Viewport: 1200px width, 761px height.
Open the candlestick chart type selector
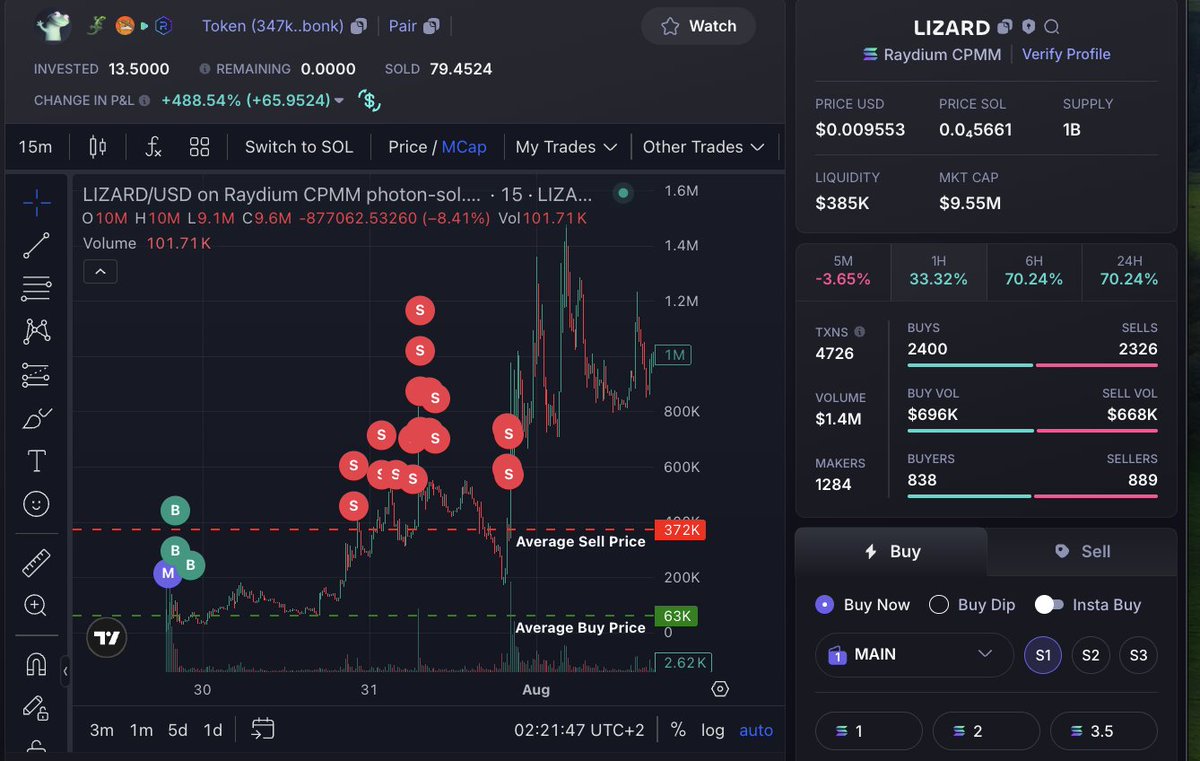tap(98, 147)
